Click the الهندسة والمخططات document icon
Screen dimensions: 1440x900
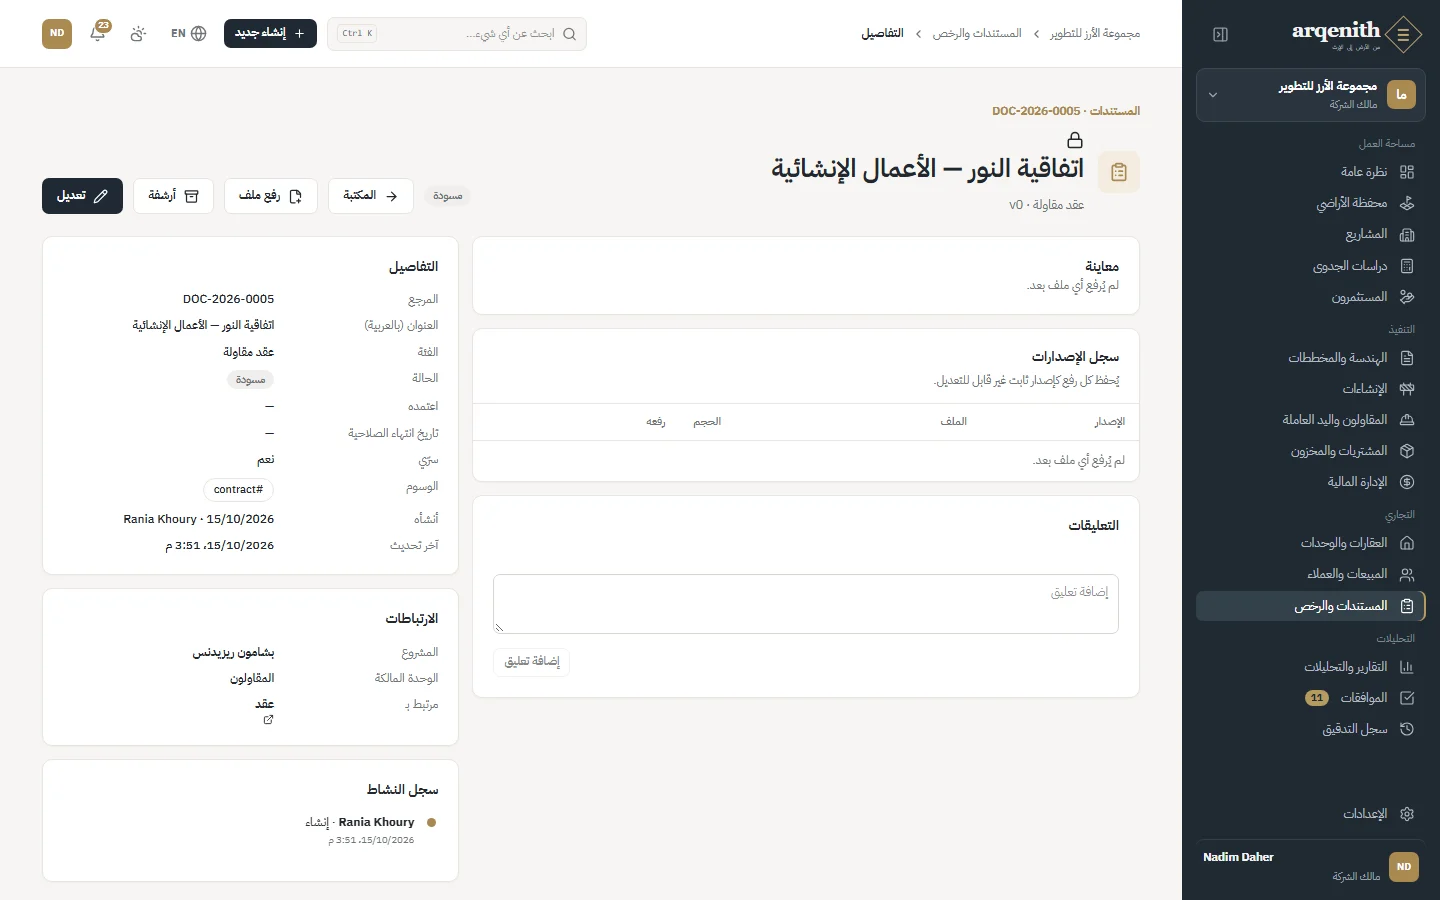click(x=1407, y=358)
